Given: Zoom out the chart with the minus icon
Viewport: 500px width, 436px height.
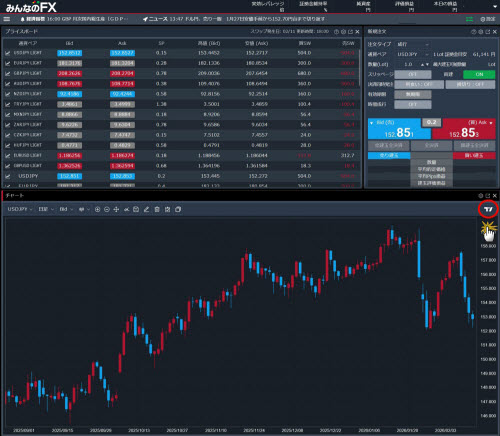Looking at the screenshot, I should click(107, 209).
